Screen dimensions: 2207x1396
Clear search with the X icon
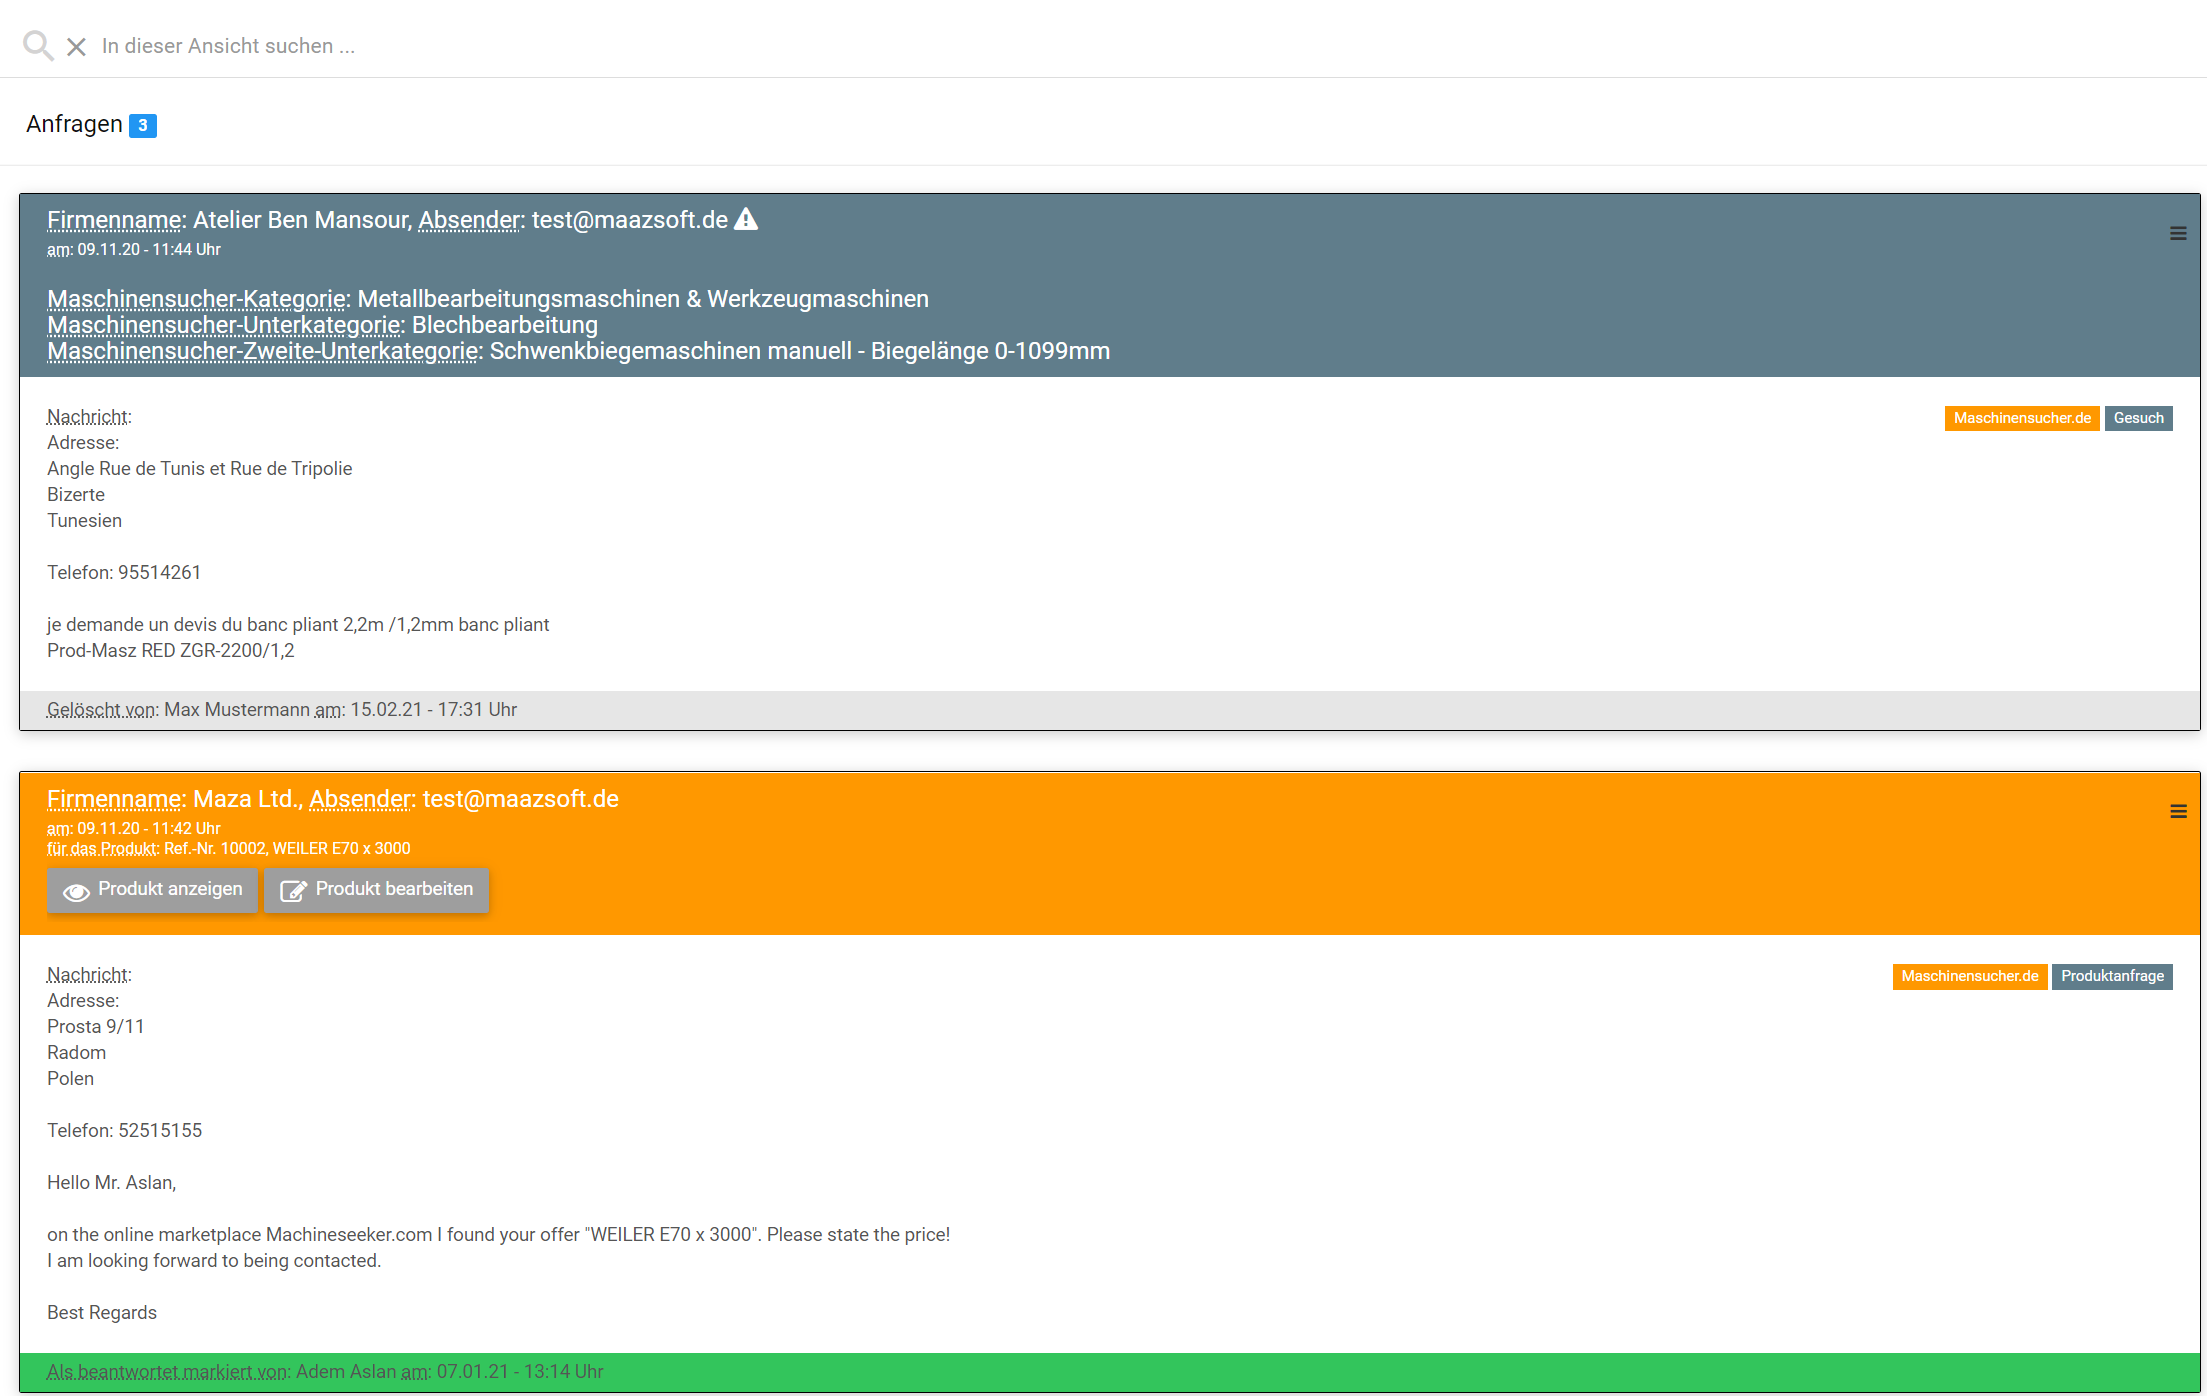pyautogui.click(x=76, y=47)
